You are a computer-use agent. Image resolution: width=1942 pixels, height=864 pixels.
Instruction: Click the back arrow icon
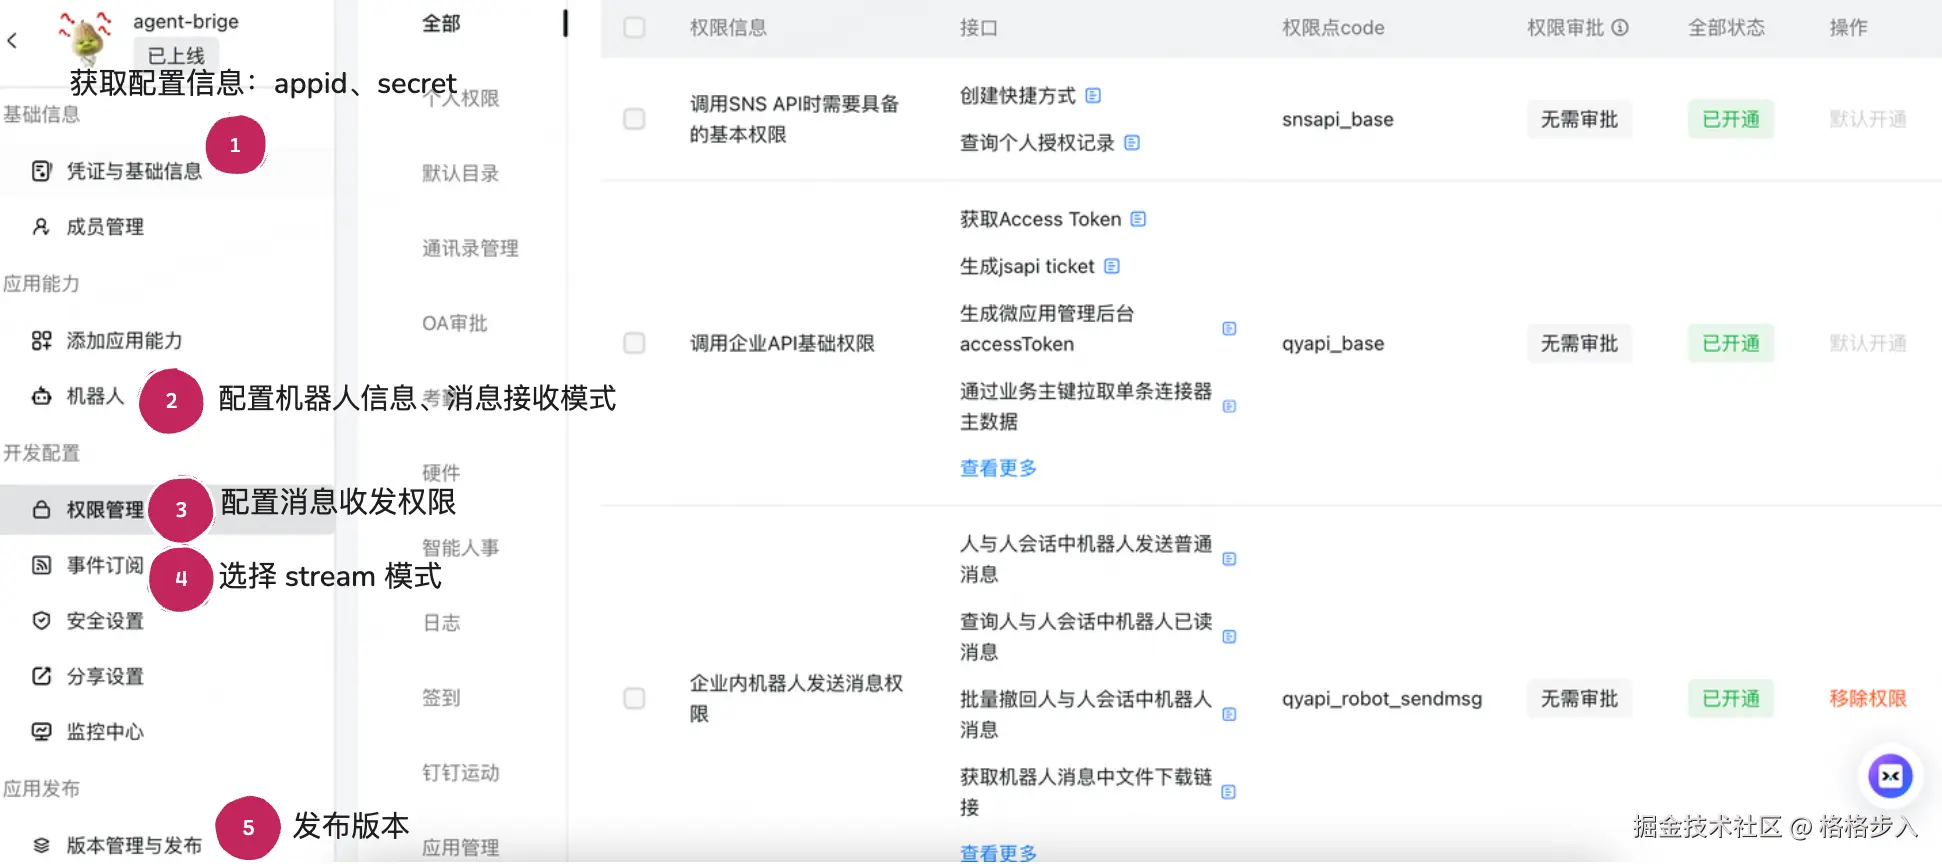point(12,40)
